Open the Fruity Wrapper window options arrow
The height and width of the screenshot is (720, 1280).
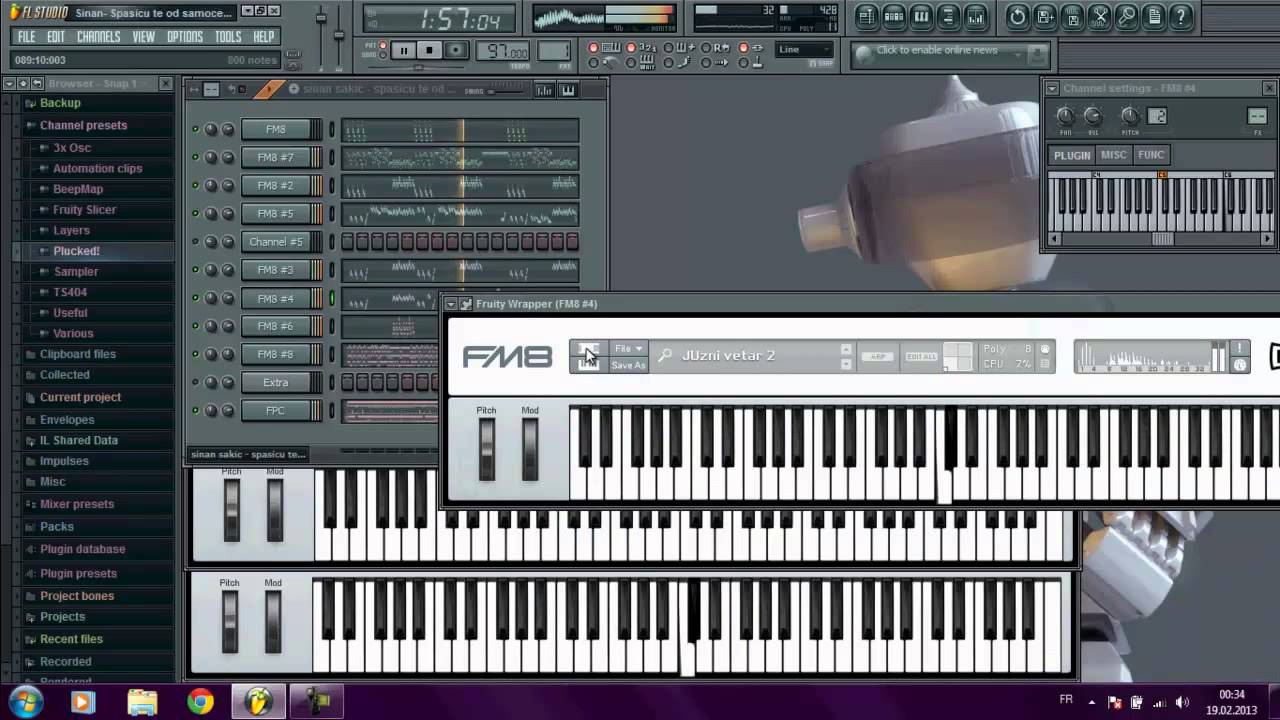click(x=451, y=304)
